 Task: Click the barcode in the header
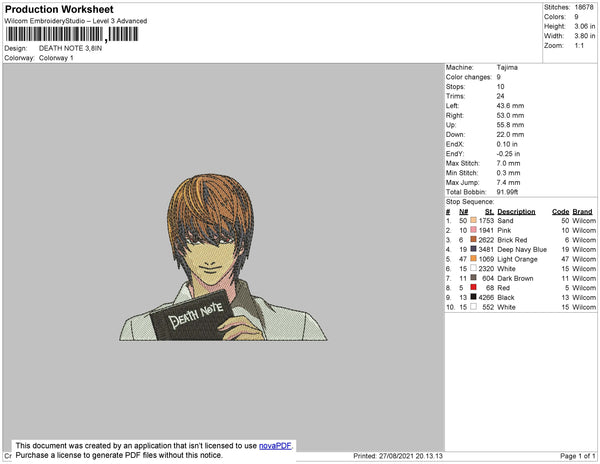tap(72, 34)
